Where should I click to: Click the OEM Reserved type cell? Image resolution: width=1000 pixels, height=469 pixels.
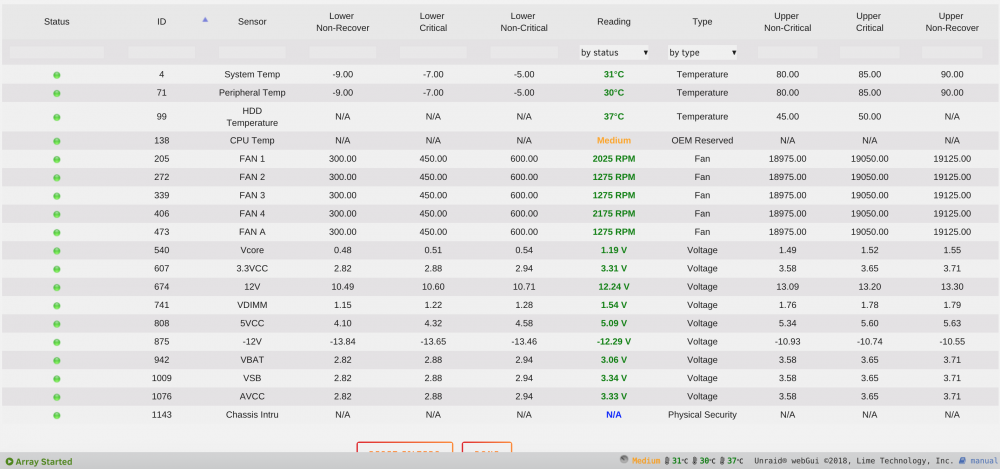pos(702,140)
